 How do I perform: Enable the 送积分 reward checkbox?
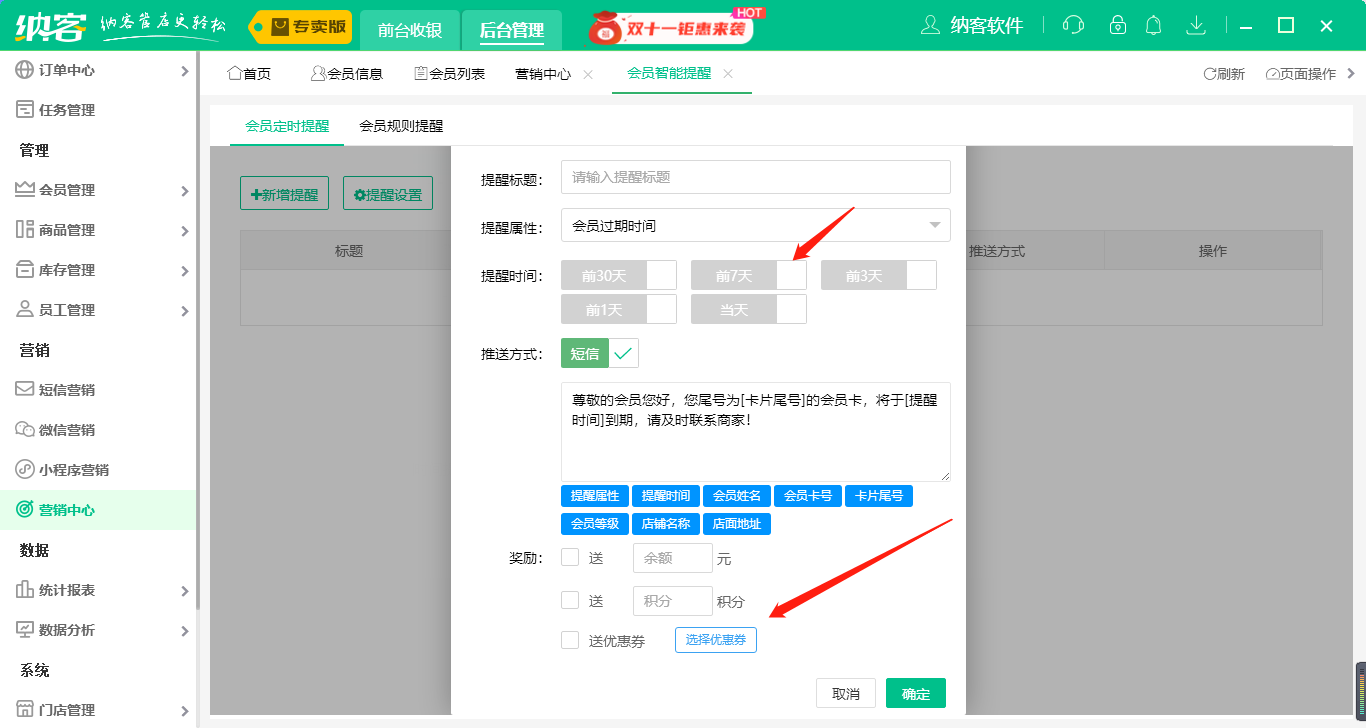pos(570,600)
